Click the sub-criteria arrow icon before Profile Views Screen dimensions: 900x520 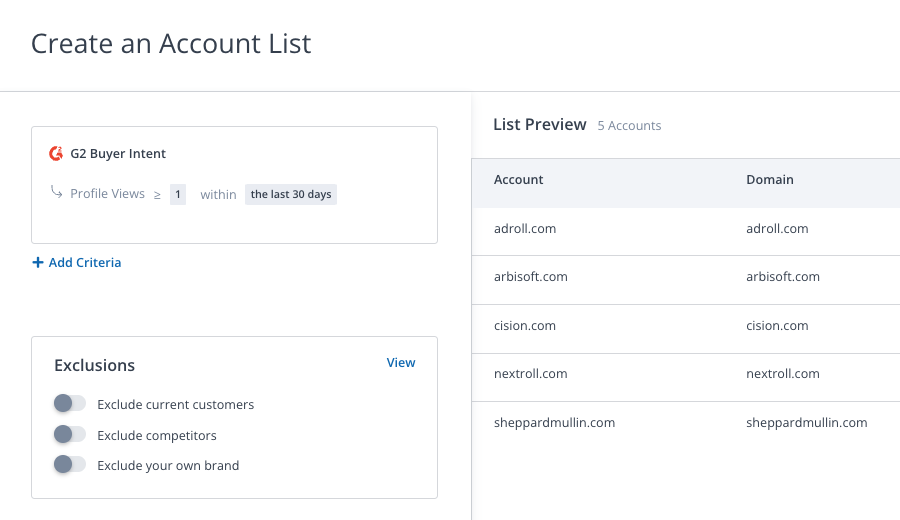[56, 193]
